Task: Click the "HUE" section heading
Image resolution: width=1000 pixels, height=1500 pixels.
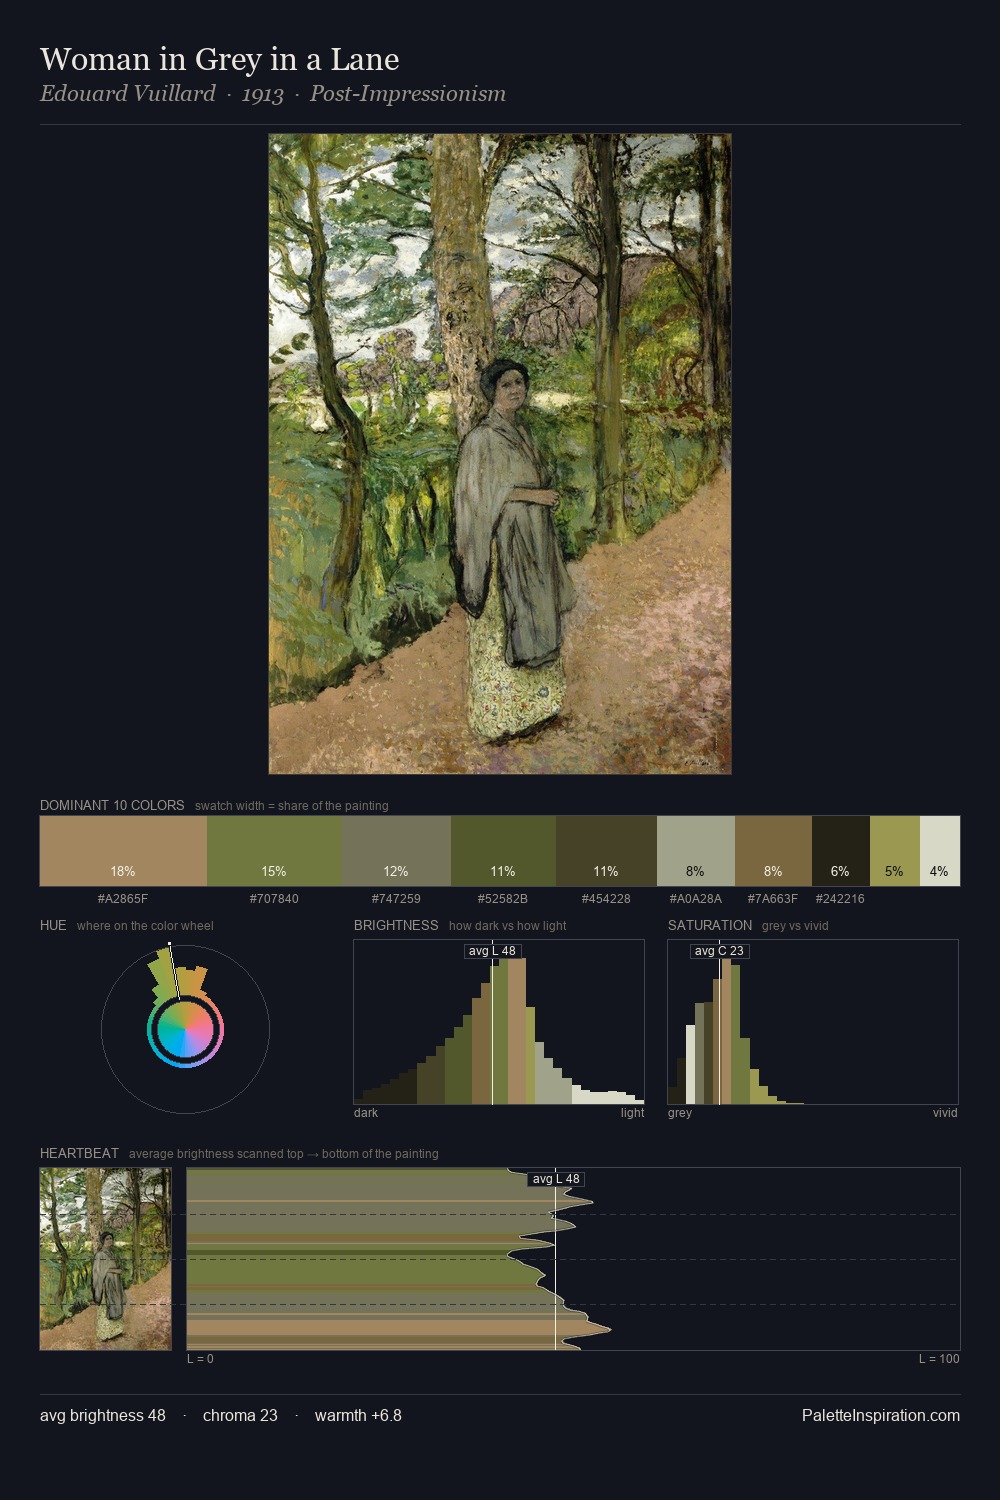Action: tap(53, 925)
